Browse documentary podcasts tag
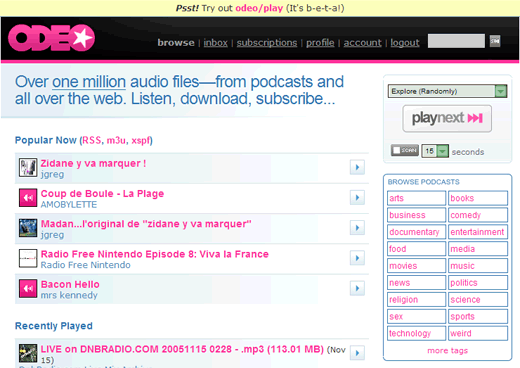The height and width of the screenshot is (368, 520). pyautogui.click(x=416, y=232)
